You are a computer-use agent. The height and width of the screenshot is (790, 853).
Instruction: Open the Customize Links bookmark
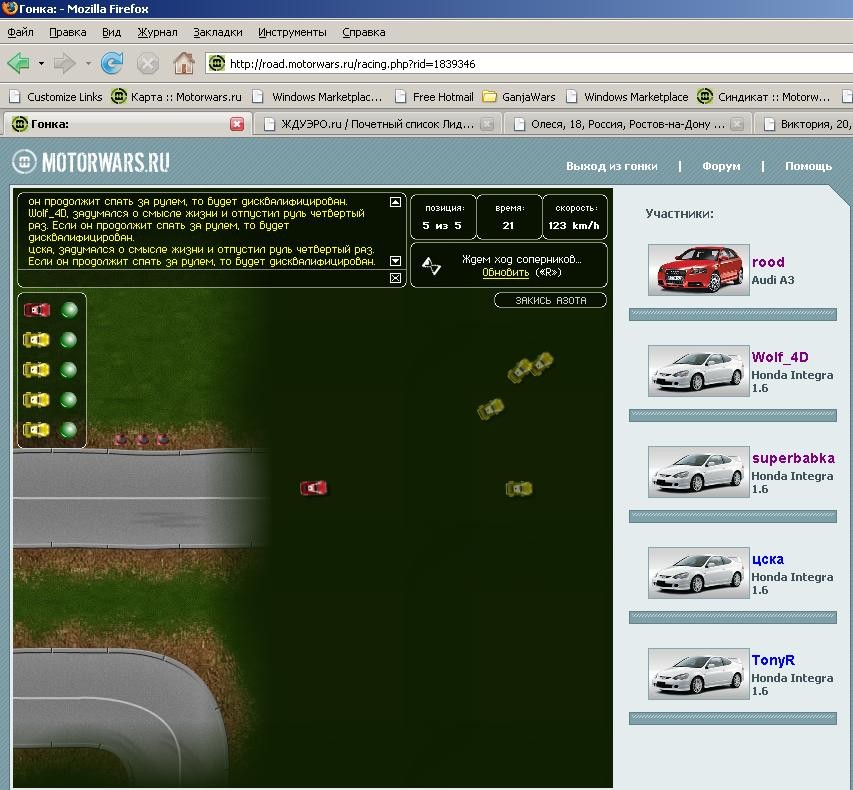56,97
